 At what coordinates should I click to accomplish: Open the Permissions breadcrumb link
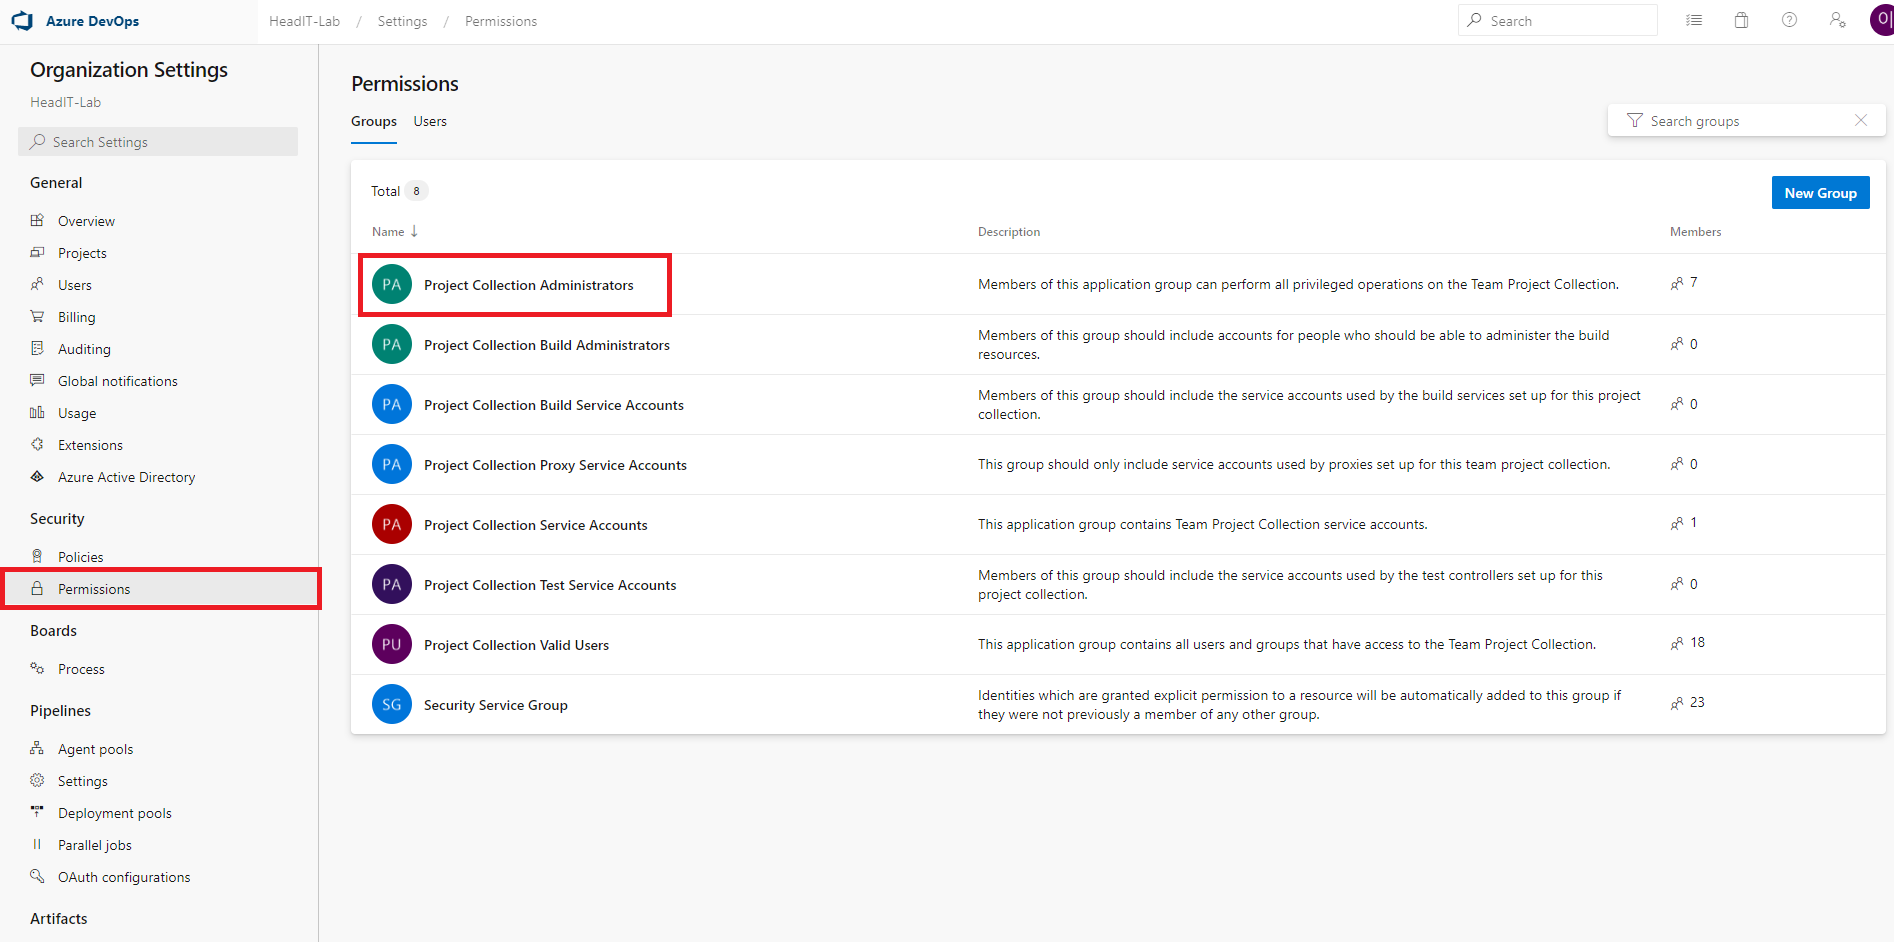click(501, 21)
